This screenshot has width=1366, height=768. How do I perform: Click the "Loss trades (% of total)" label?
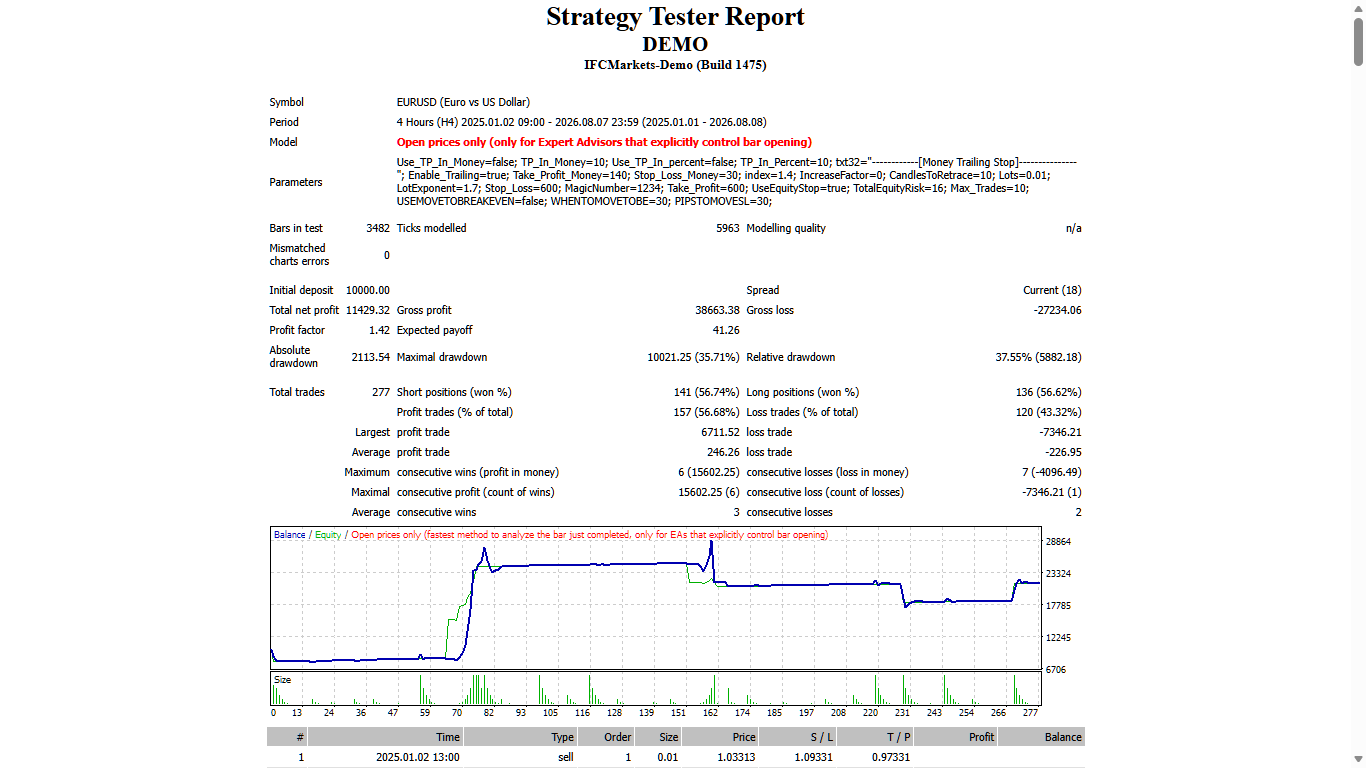click(x=802, y=412)
